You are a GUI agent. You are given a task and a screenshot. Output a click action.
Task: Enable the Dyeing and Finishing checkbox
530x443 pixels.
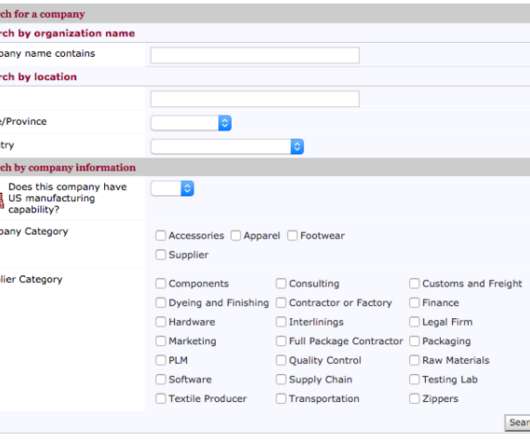(161, 303)
